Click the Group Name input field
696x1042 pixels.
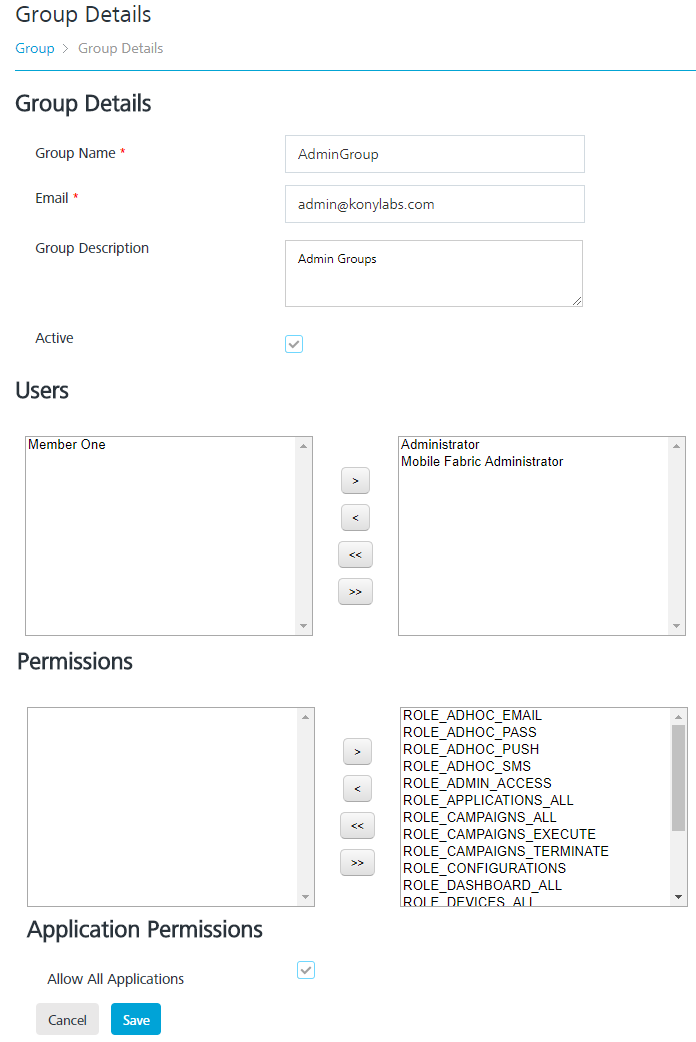pos(434,154)
